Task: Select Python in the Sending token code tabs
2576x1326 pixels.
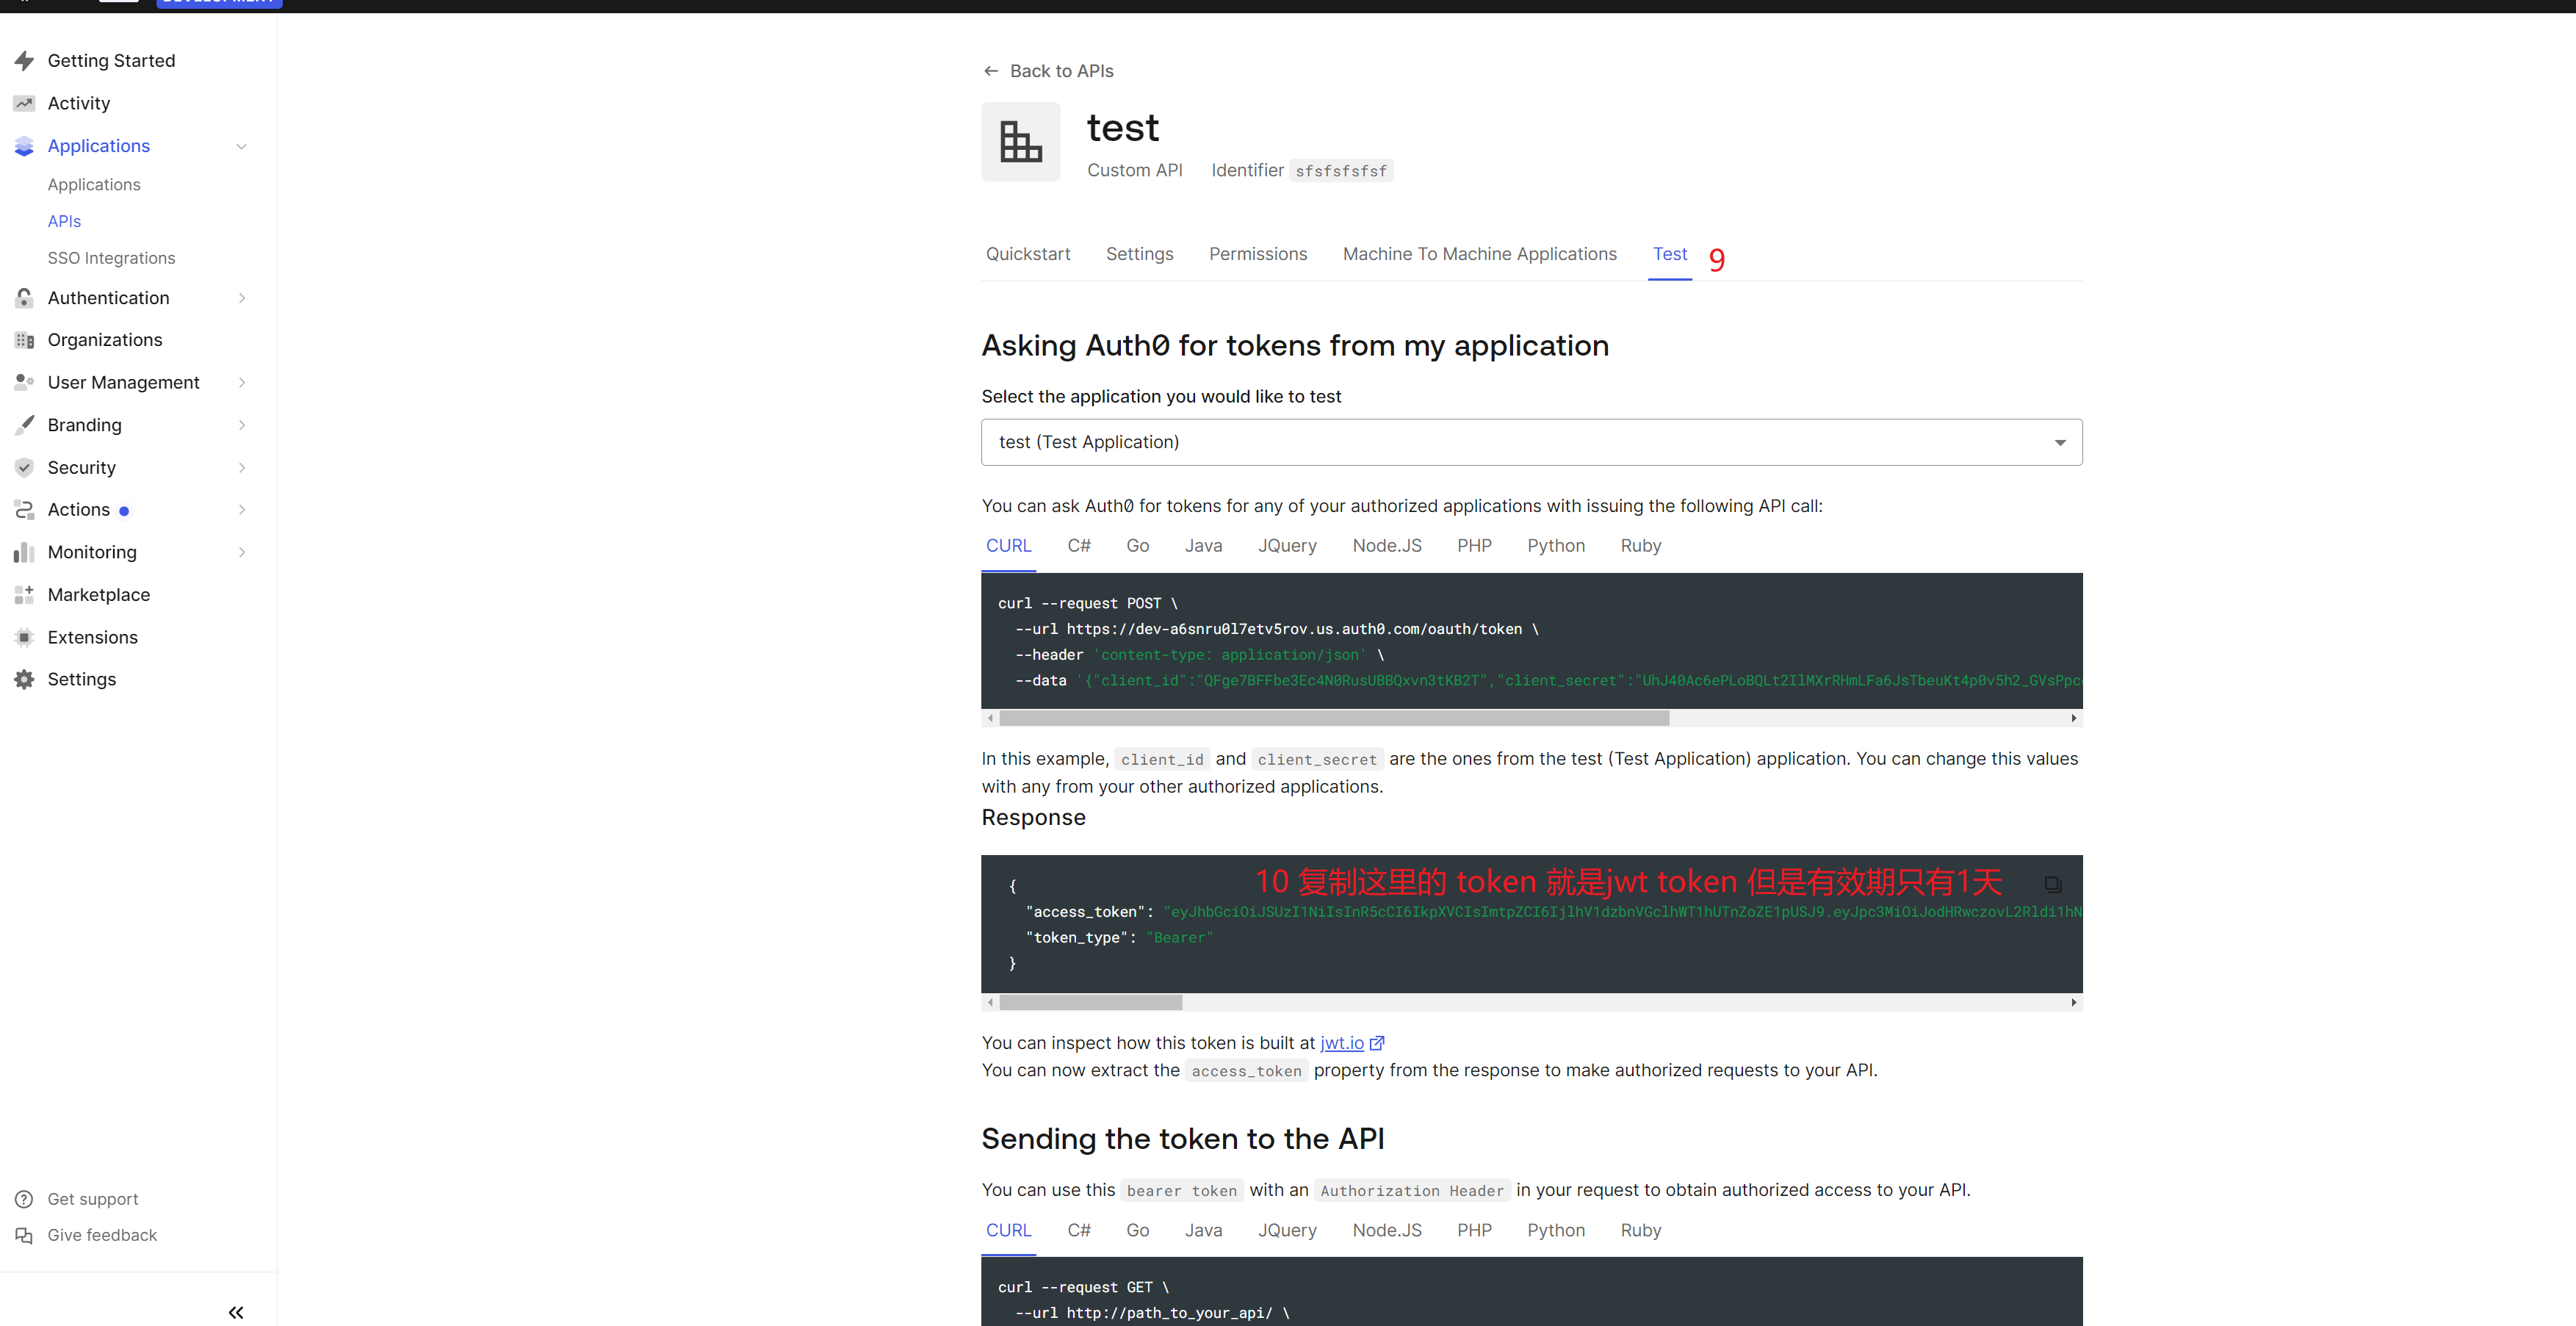Action: coord(1556,1230)
